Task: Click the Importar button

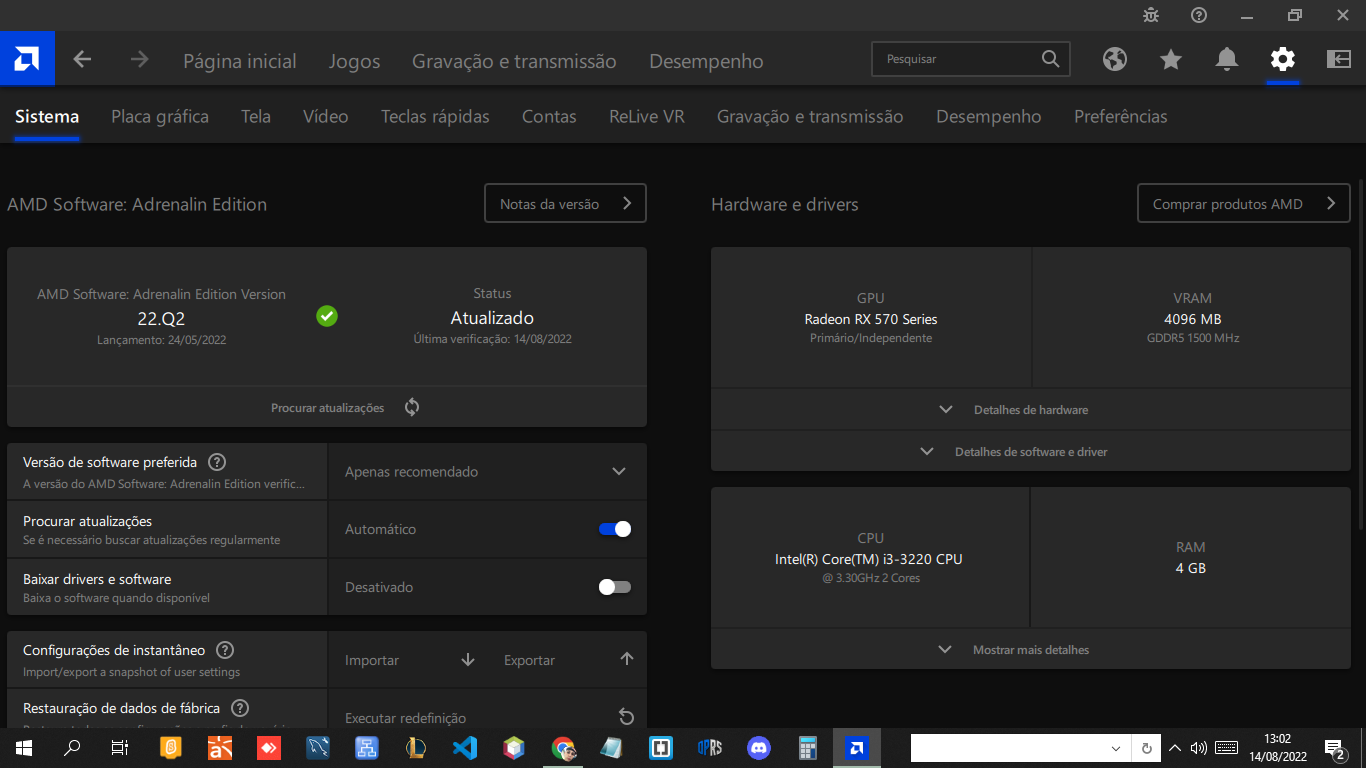Action: tap(409, 659)
